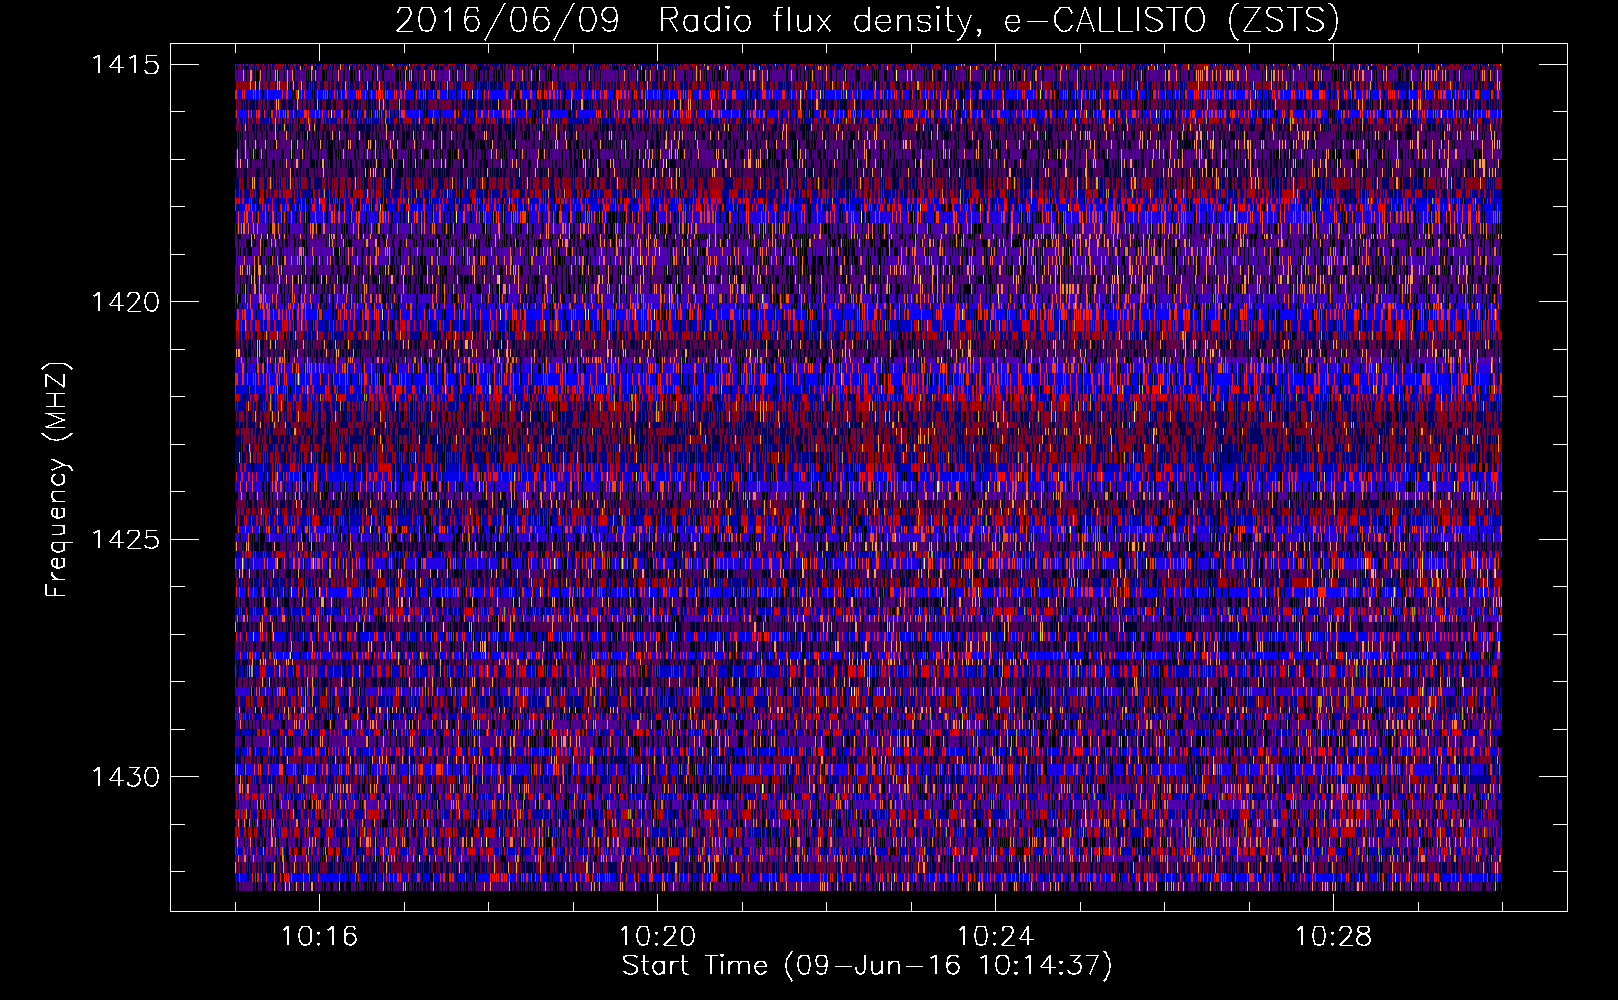1618x1000 pixels.
Task: Click the 10:20 time axis label
Action: click(x=657, y=937)
